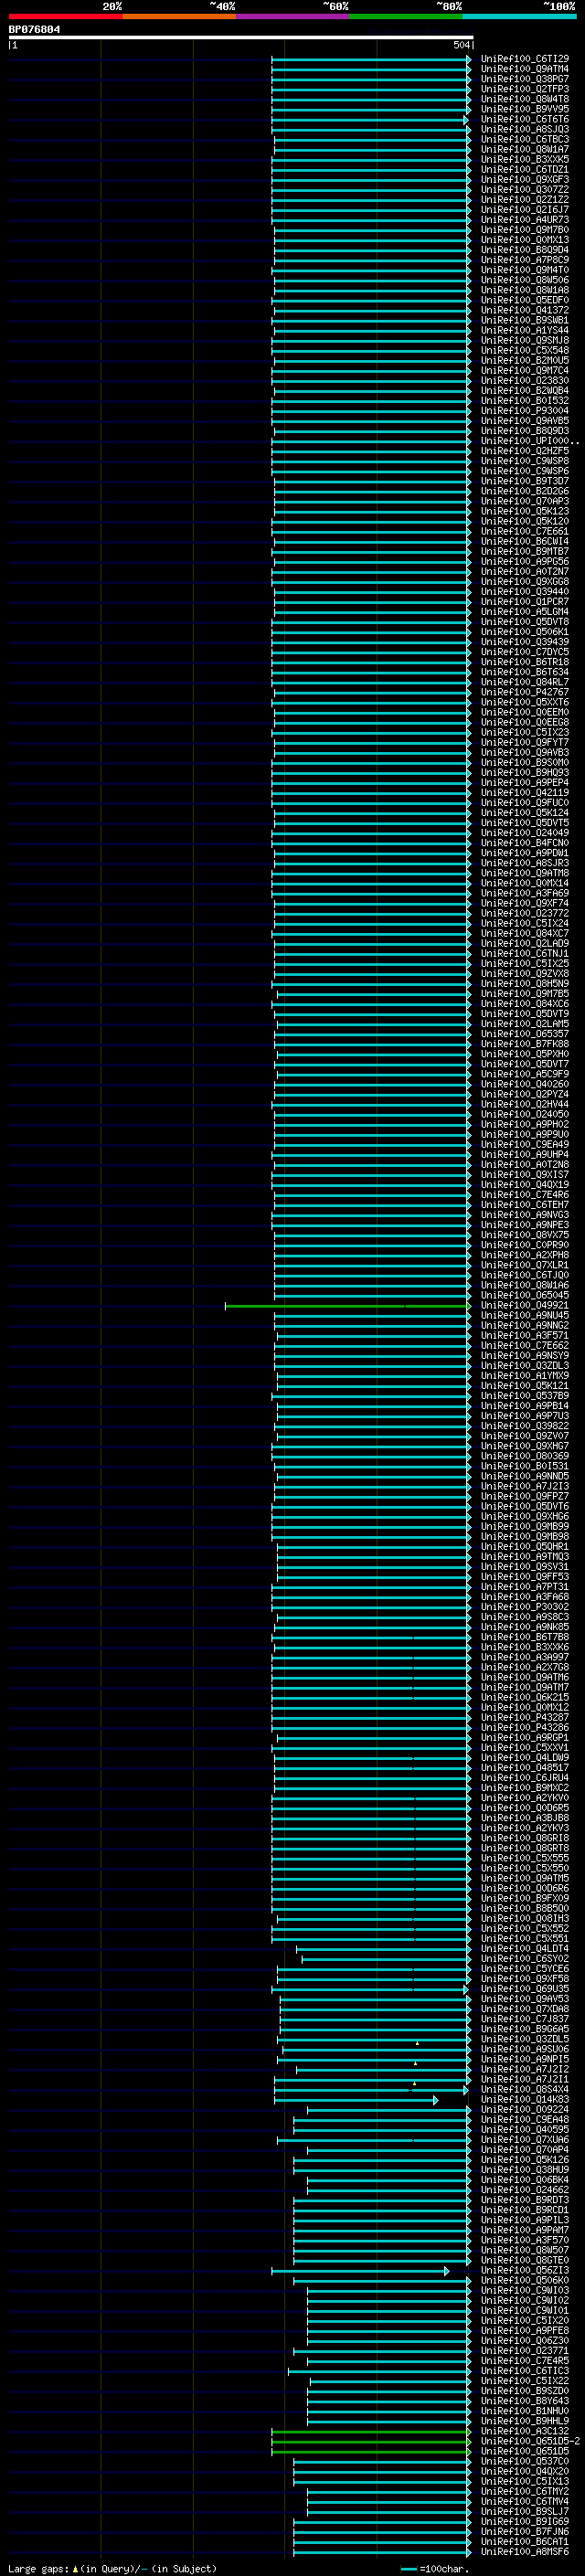Click hit label UniRef100_O65045
The image size is (585, 2576).
(525, 1295)
